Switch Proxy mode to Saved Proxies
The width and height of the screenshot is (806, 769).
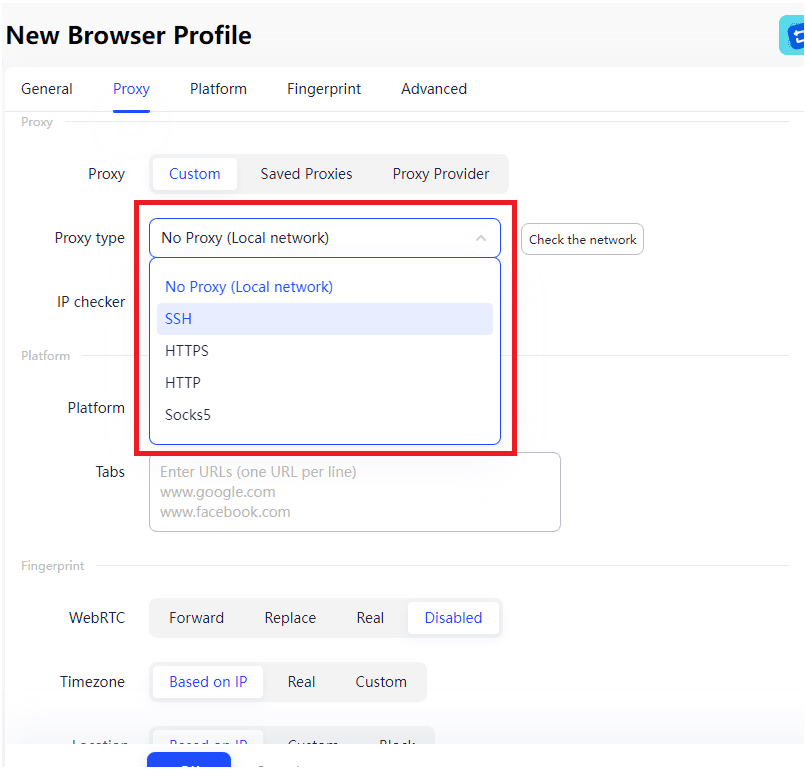(x=306, y=174)
